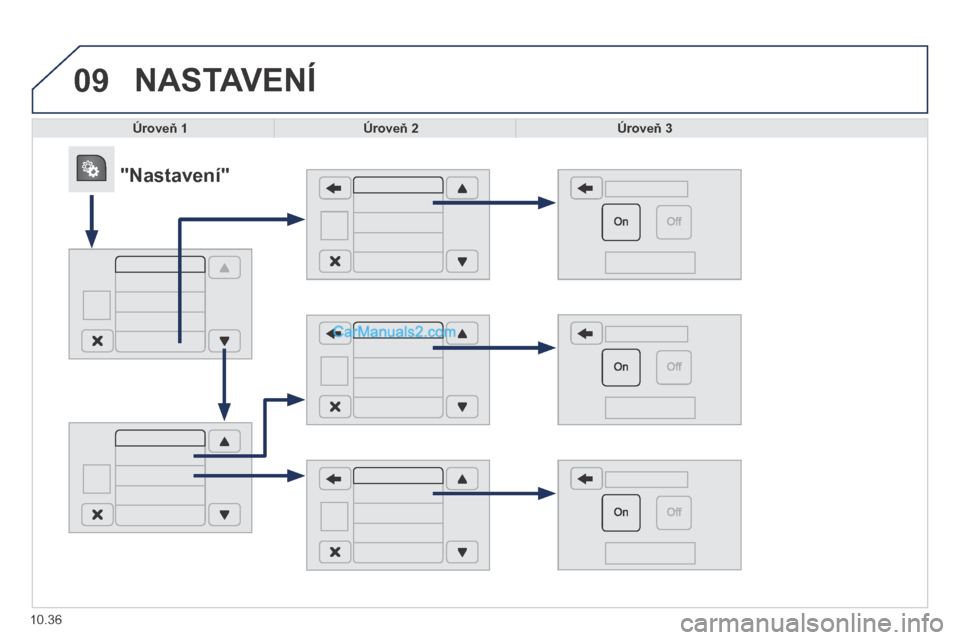Select On in the middle Úroveň 3 panel
Screen dimensions: 960x640
(x=621, y=367)
